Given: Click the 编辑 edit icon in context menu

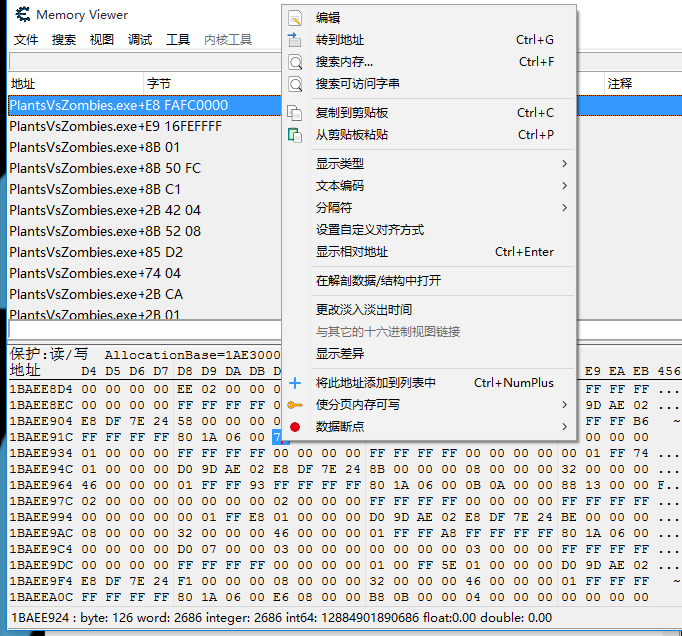Looking at the screenshot, I should [295, 18].
